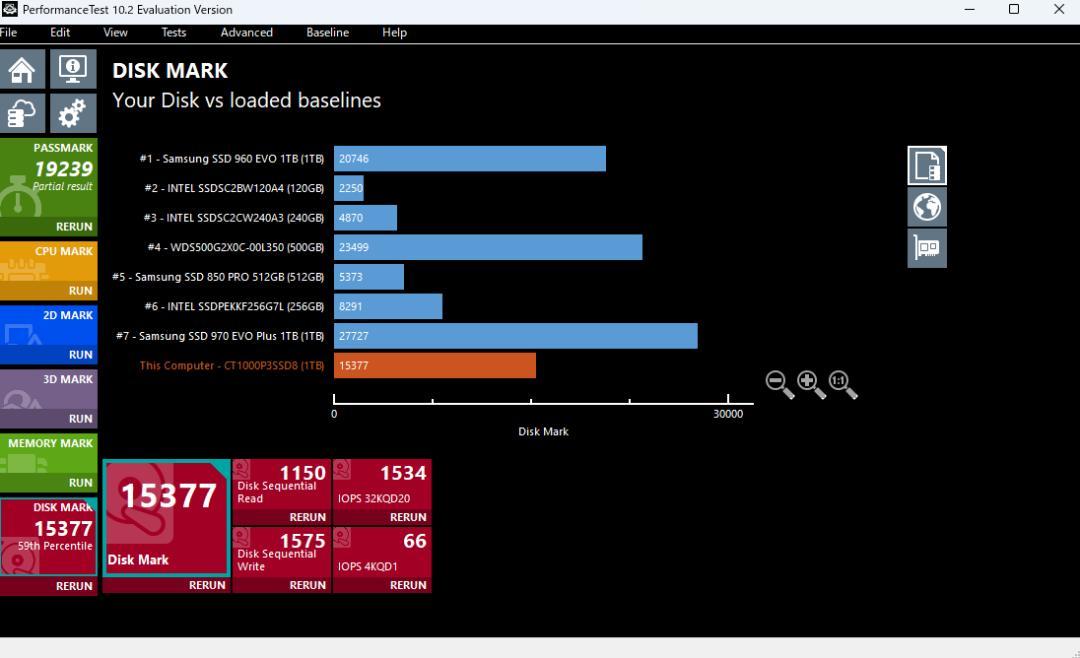
Task: Click the hardware card icon on right
Action: [927, 248]
